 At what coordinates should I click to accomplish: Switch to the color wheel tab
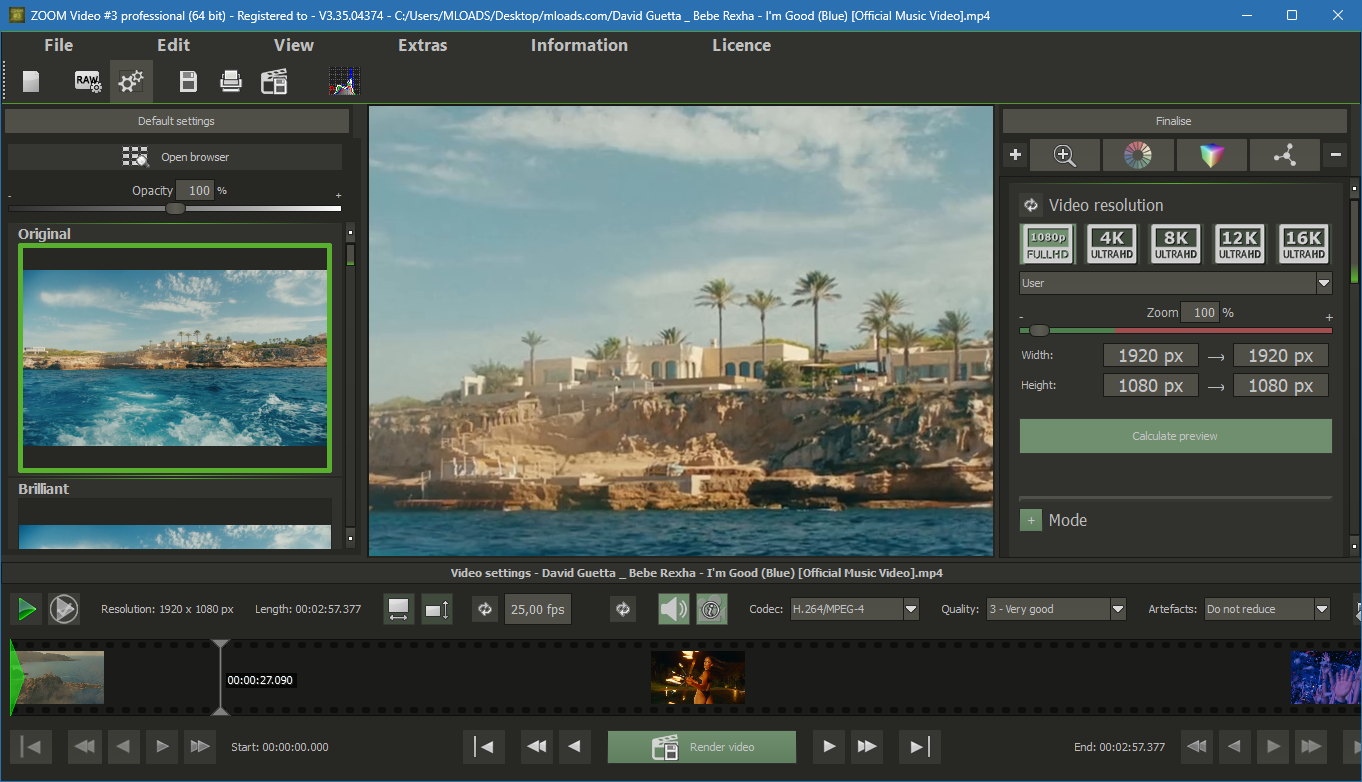click(x=1138, y=155)
